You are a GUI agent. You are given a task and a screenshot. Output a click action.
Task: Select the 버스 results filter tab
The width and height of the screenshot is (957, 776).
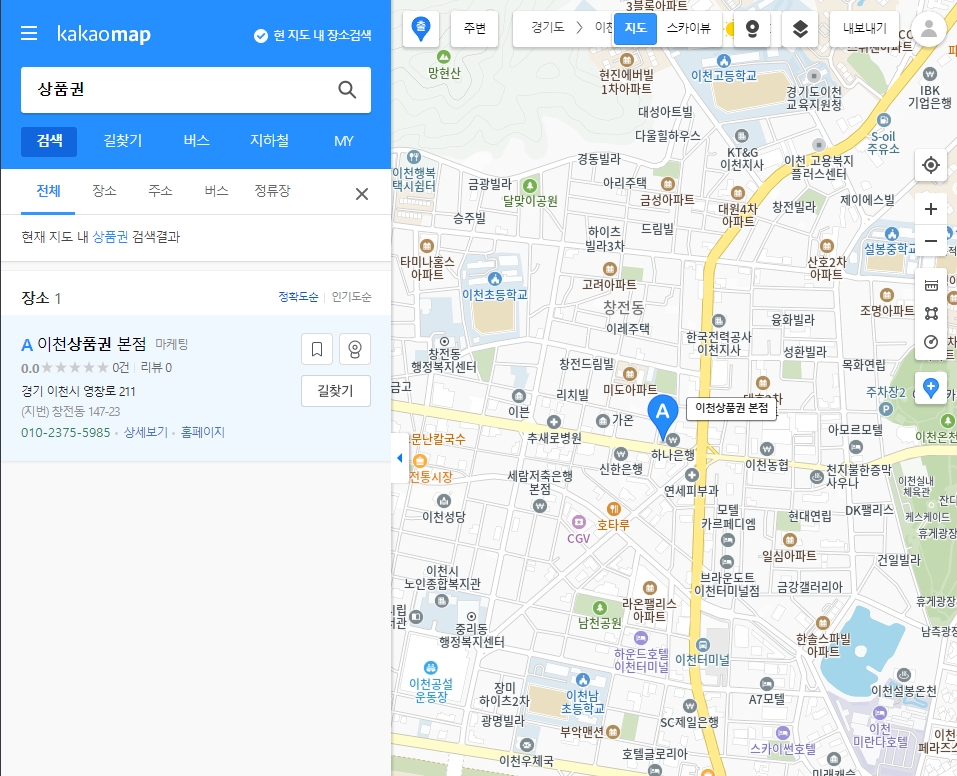217,191
